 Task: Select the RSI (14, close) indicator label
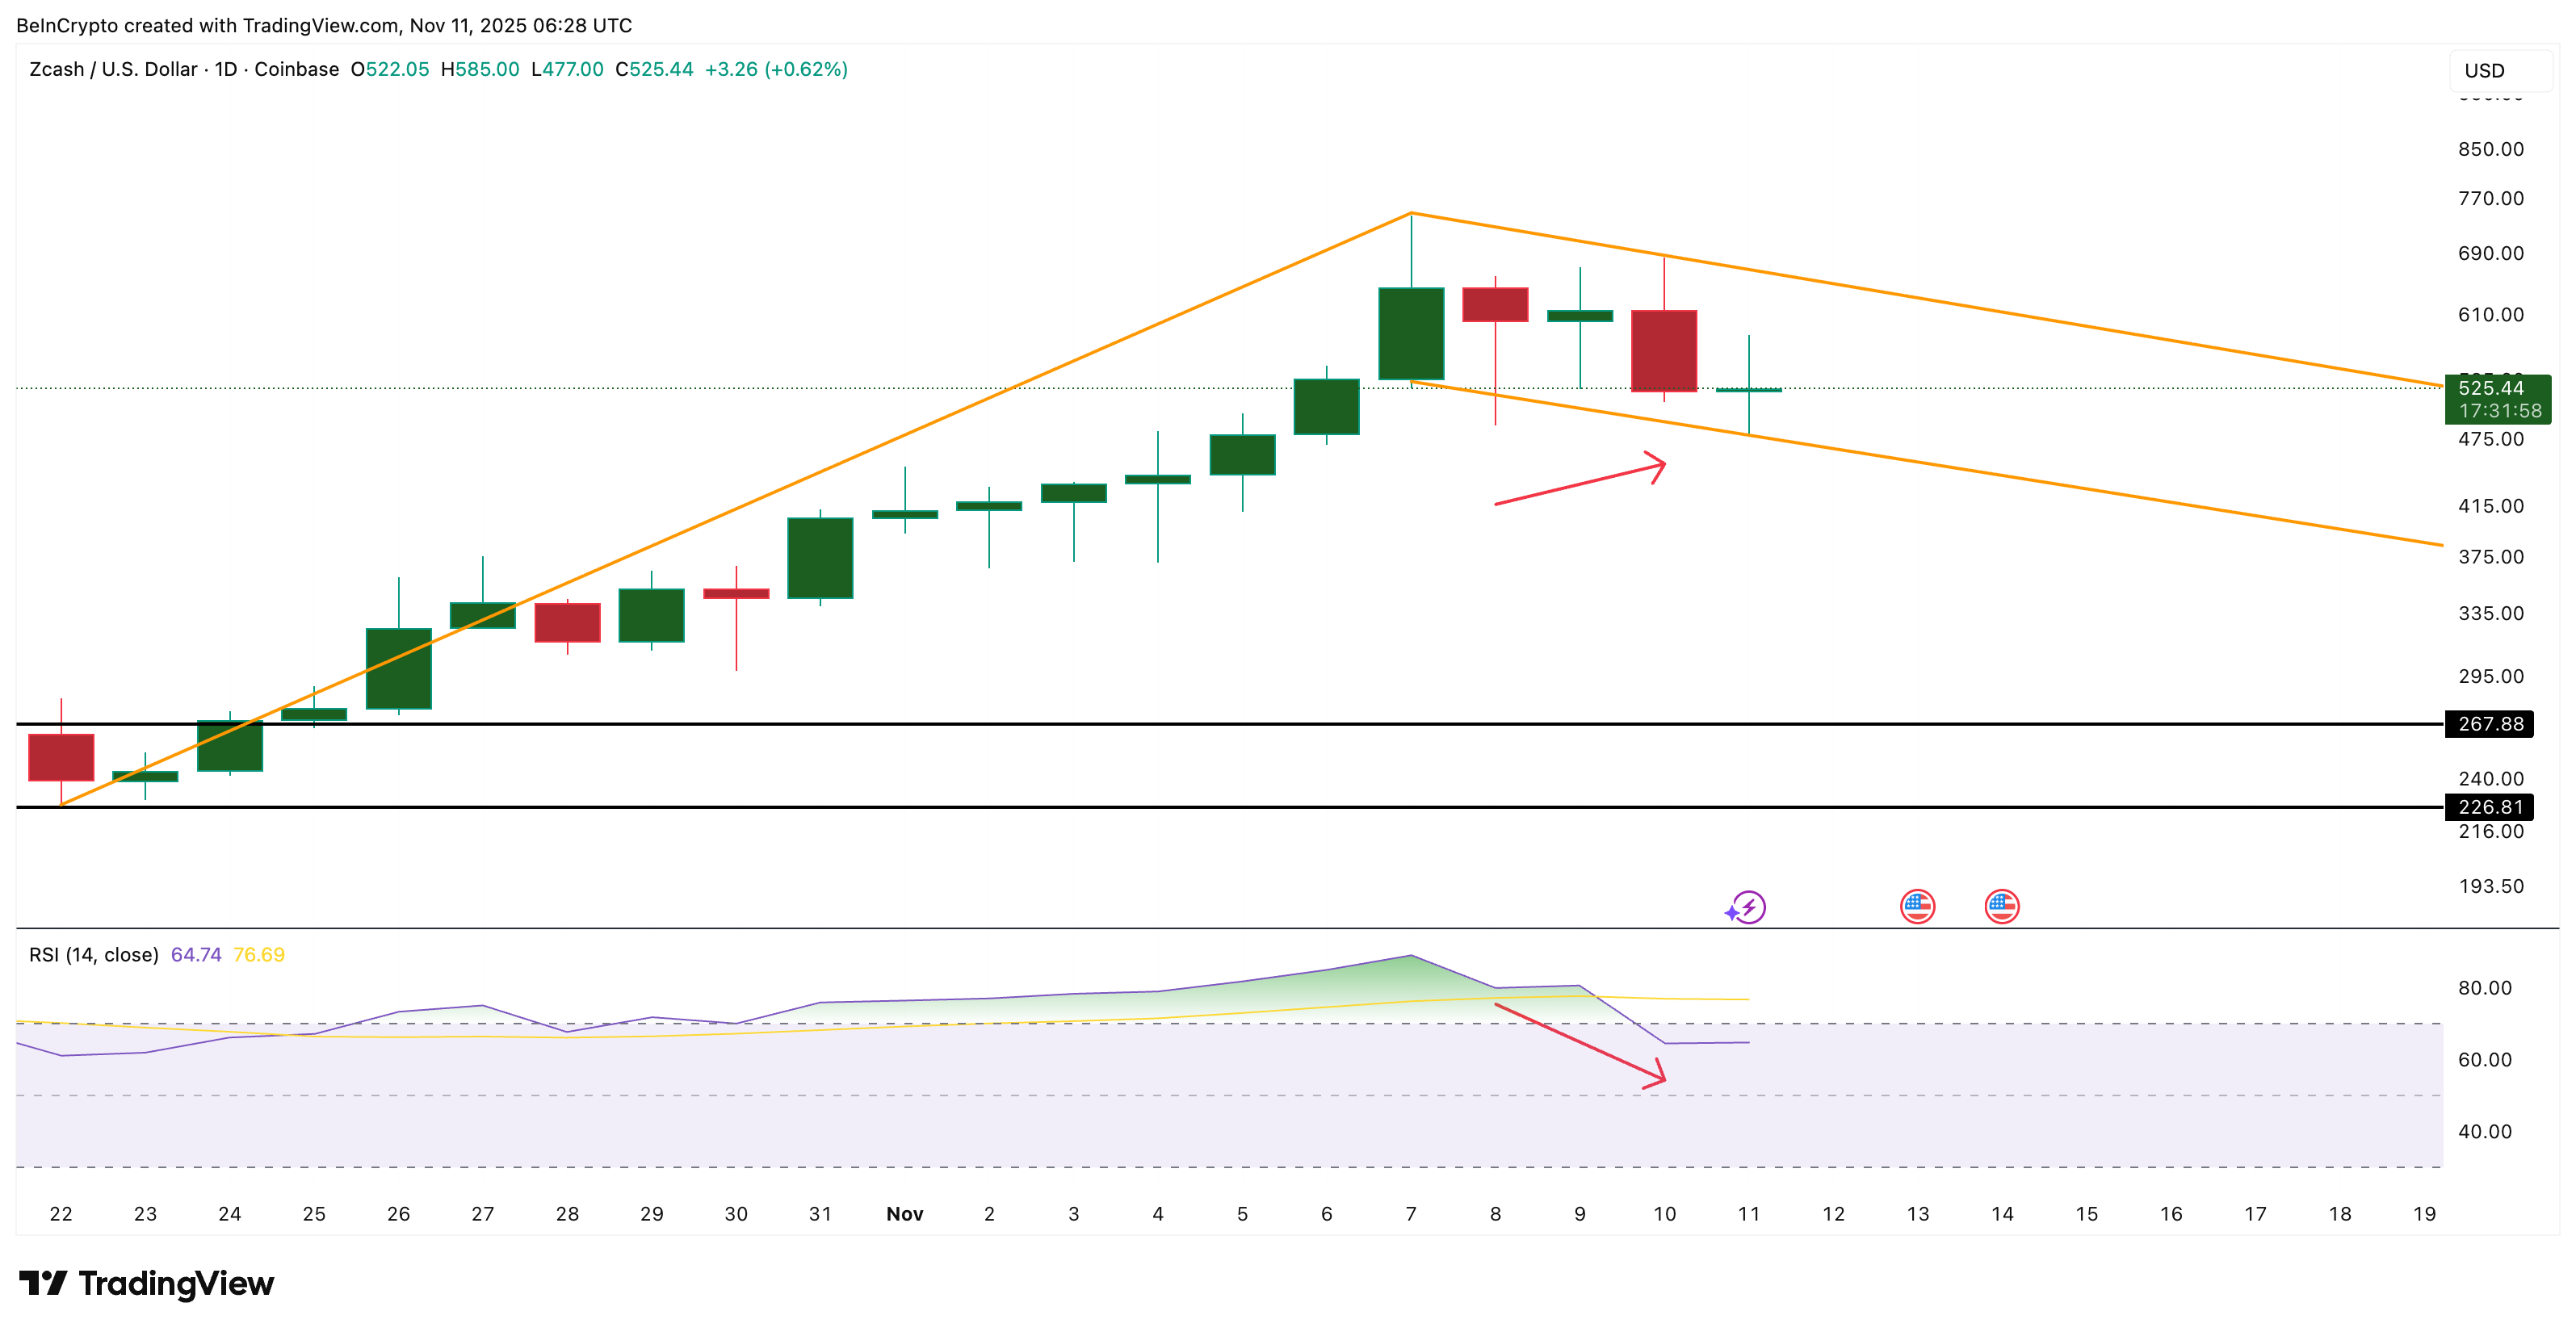(92, 954)
